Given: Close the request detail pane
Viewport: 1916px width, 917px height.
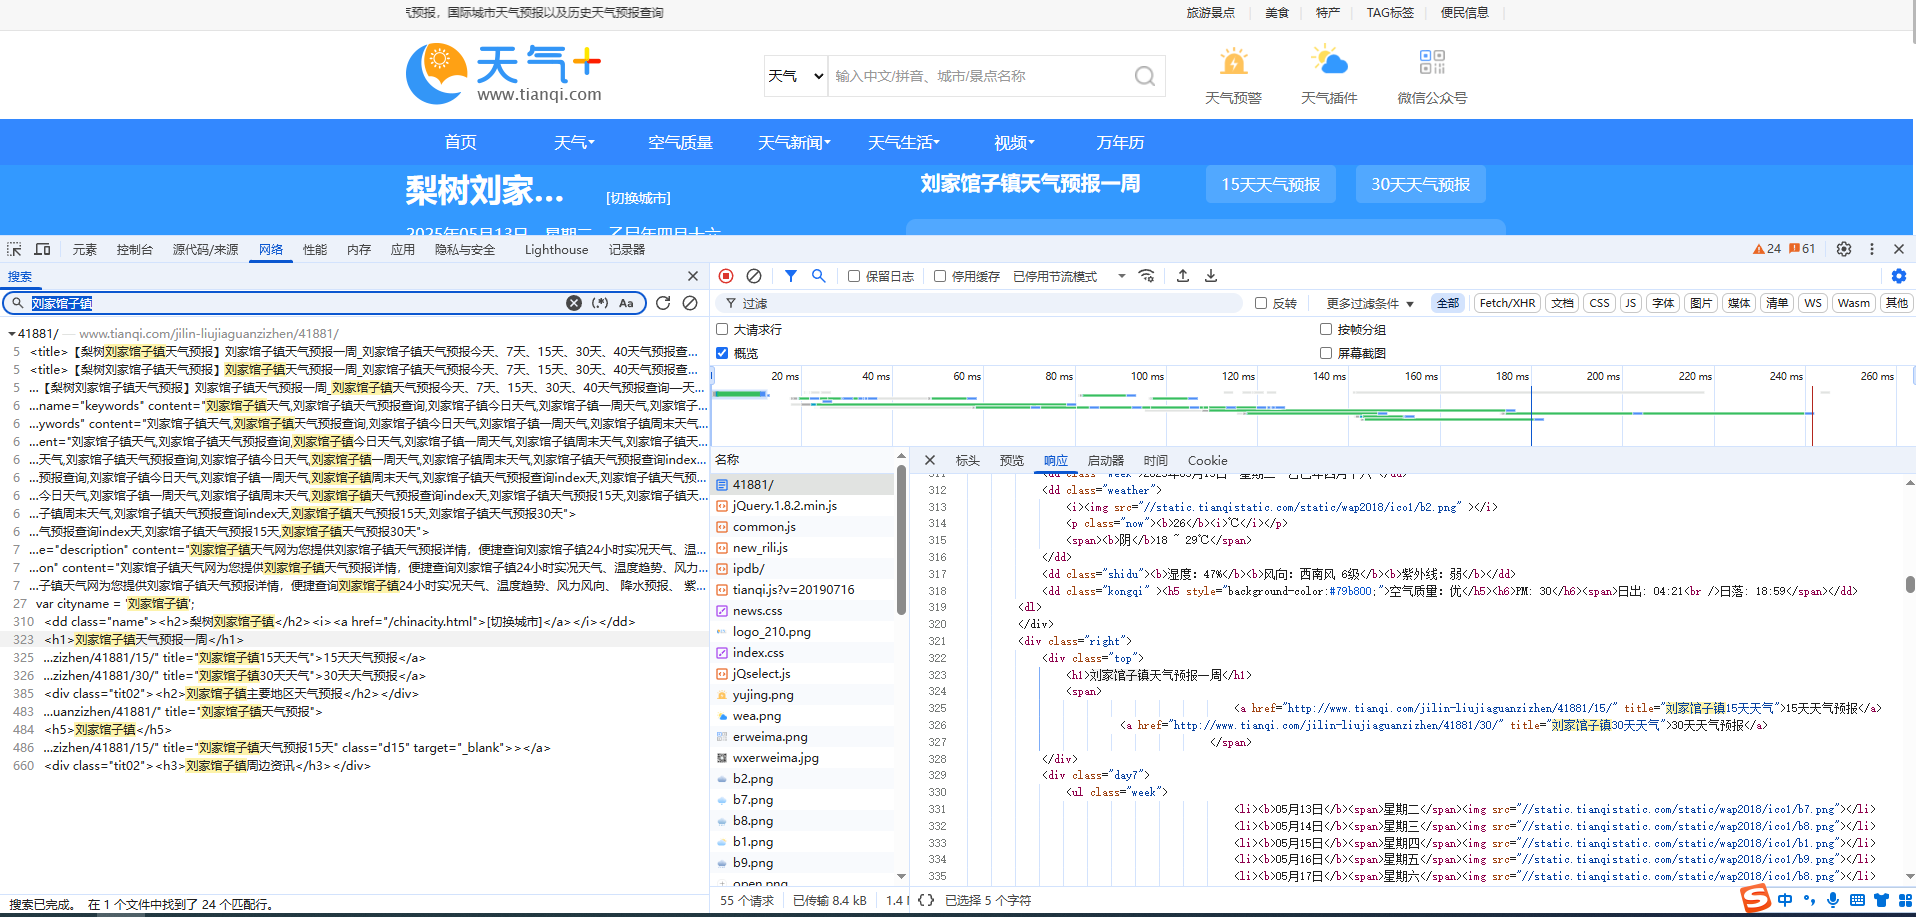Looking at the screenshot, I should 930,460.
